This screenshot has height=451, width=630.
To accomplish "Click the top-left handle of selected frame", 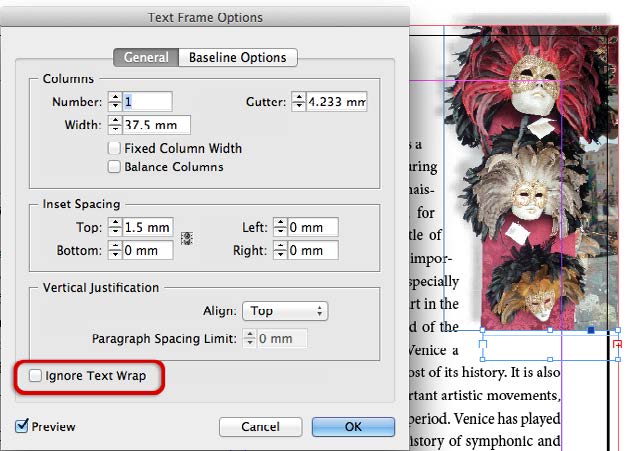I will 483,330.
